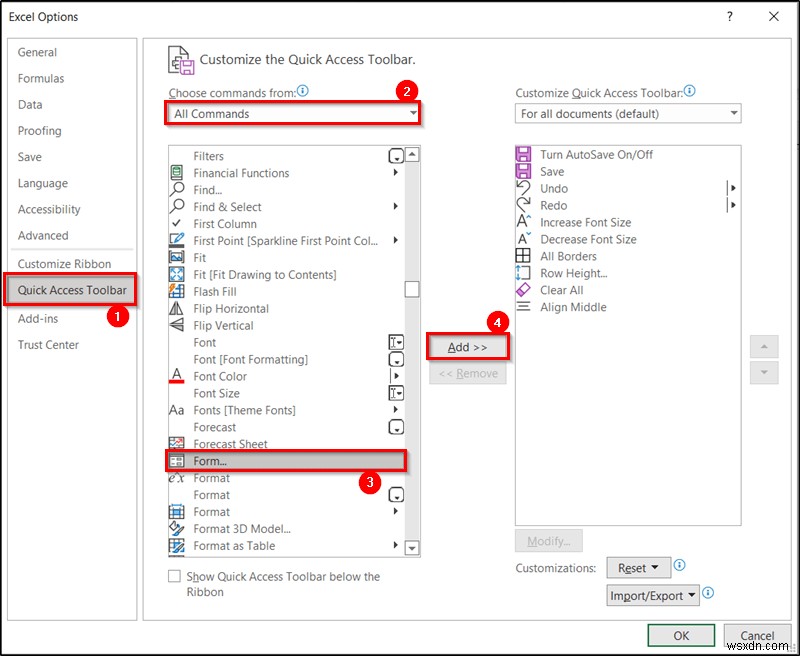Open the Advanced category
Viewport: 800px width, 656px height.
click(43, 235)
